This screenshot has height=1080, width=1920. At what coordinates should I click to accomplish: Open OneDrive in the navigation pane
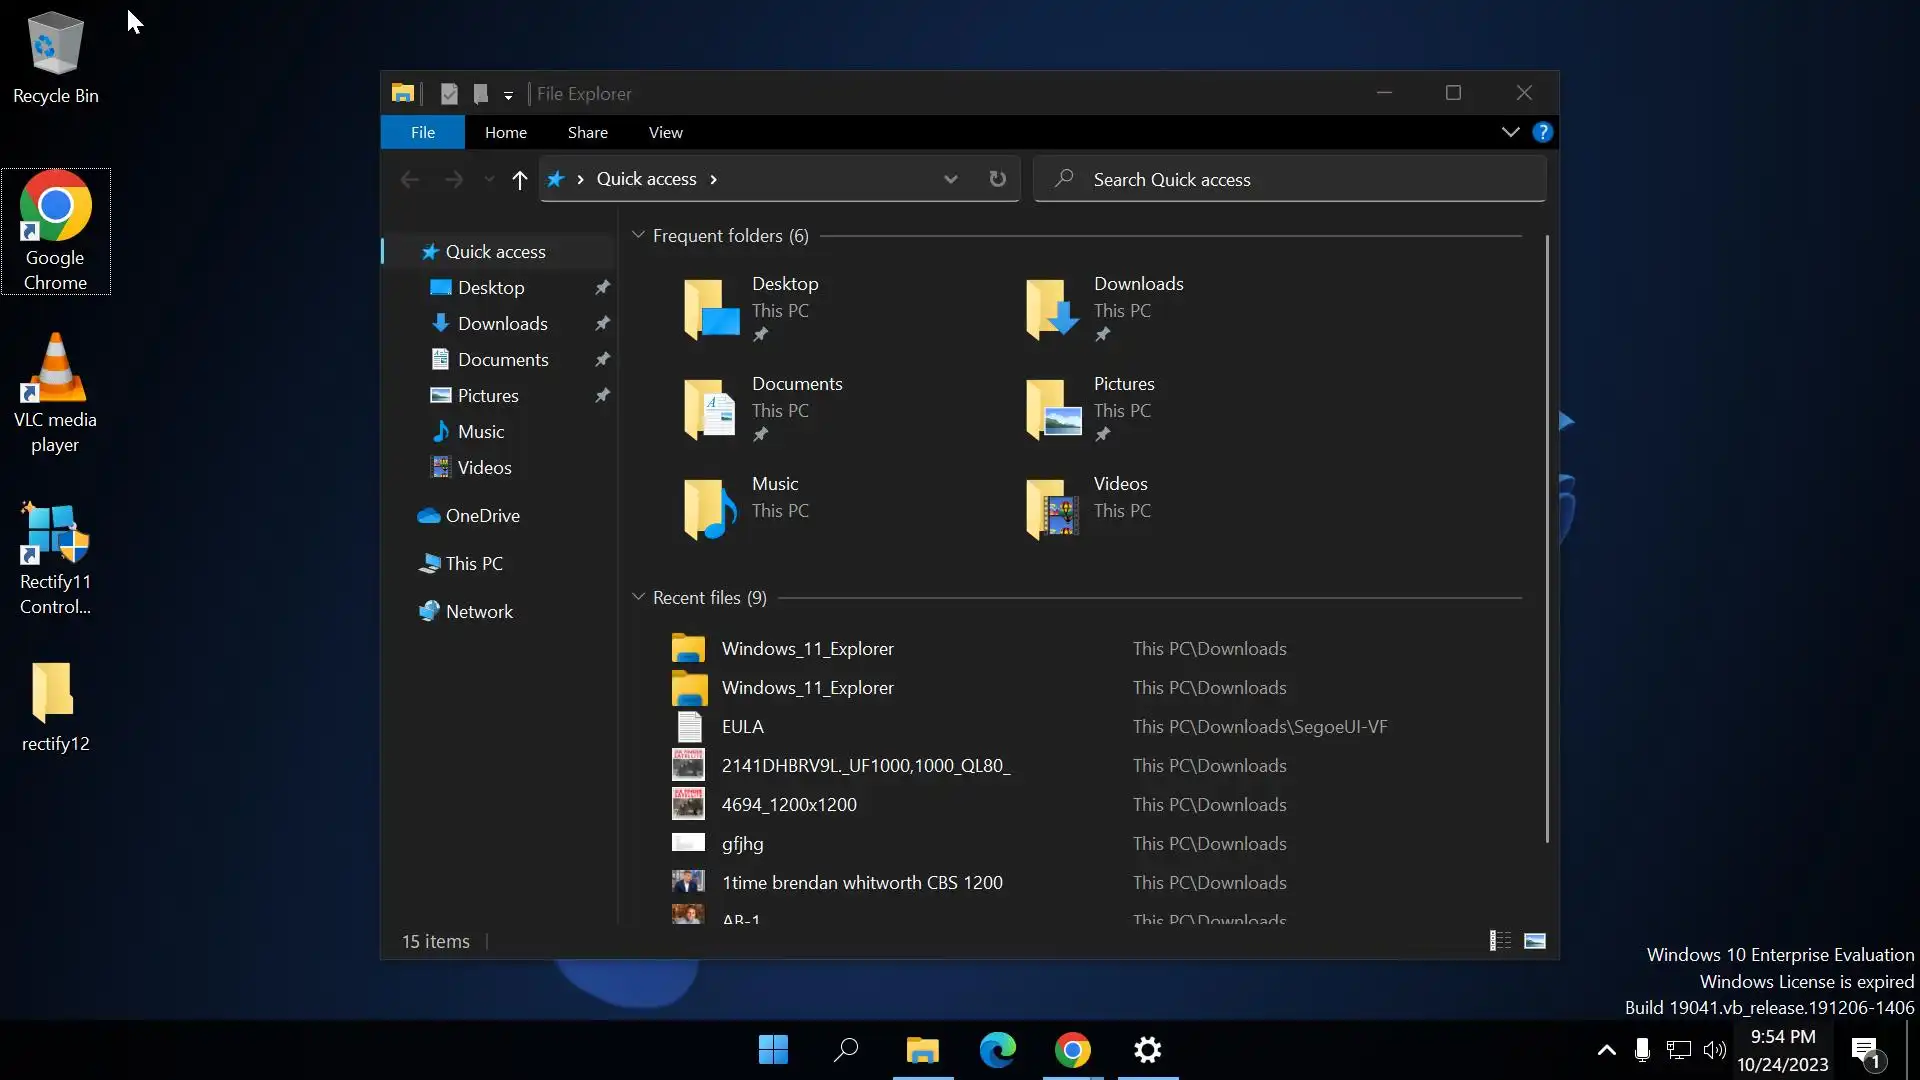482,516
